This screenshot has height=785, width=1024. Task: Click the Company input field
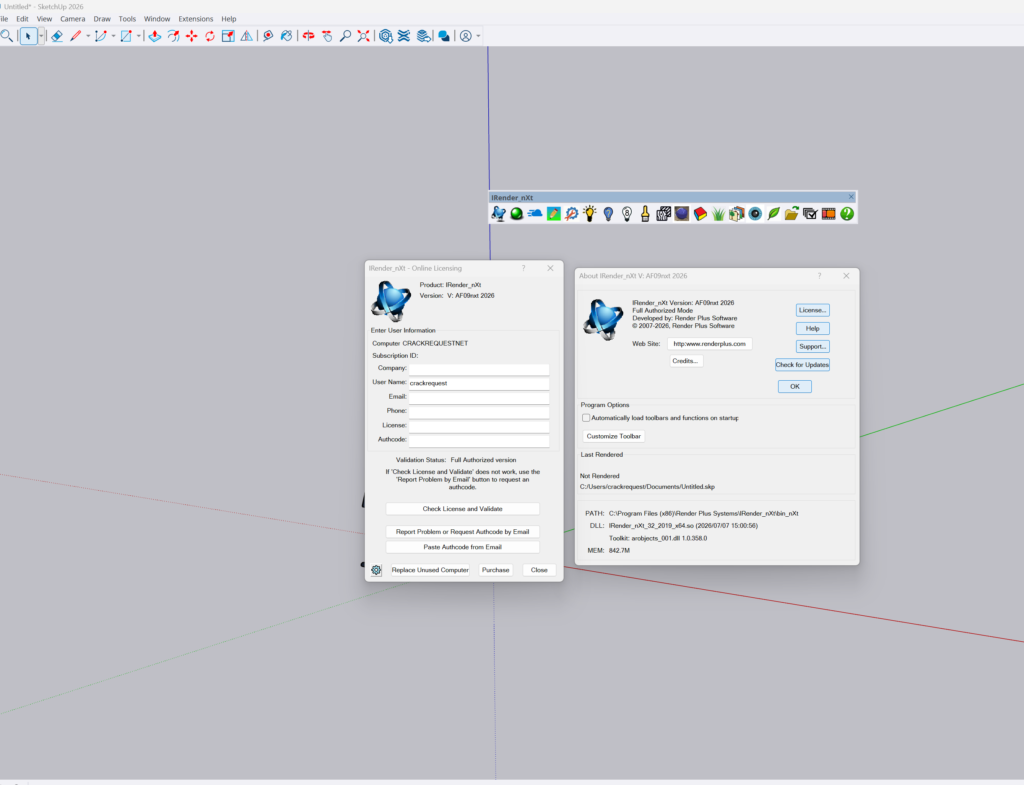[x=479, y=369]
